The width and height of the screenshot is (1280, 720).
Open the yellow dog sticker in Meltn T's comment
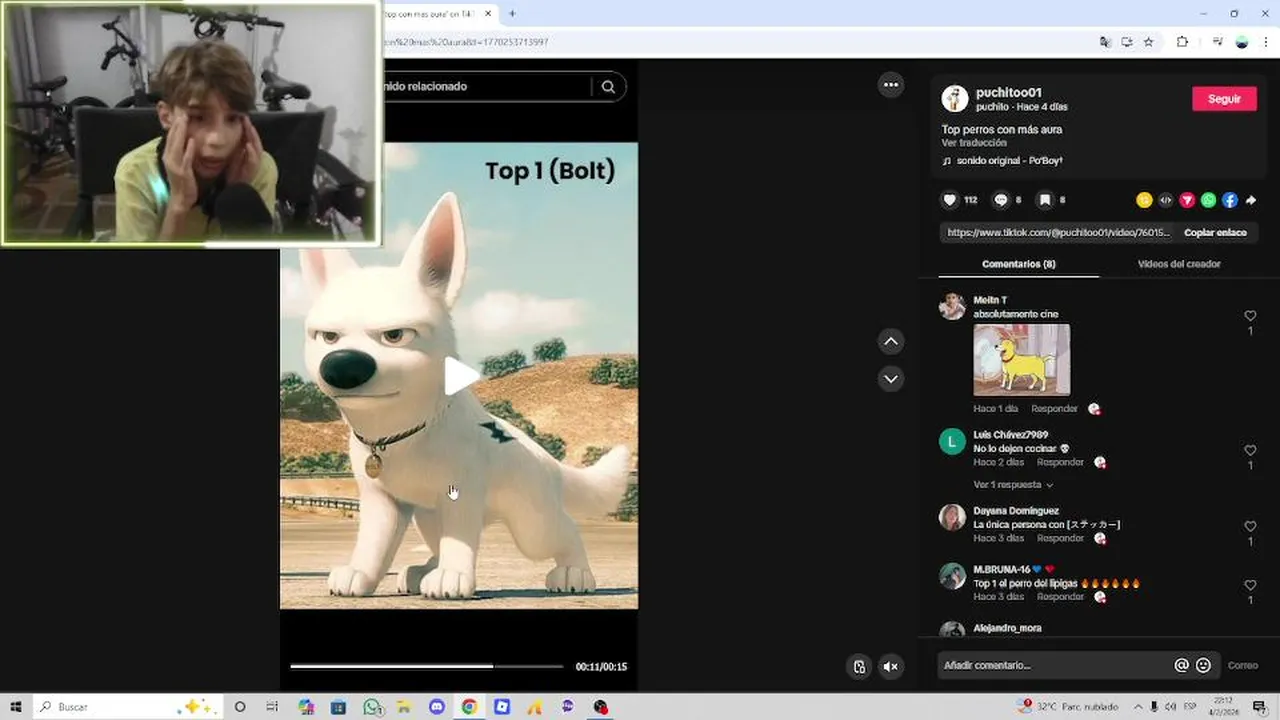coord(1021,360)
